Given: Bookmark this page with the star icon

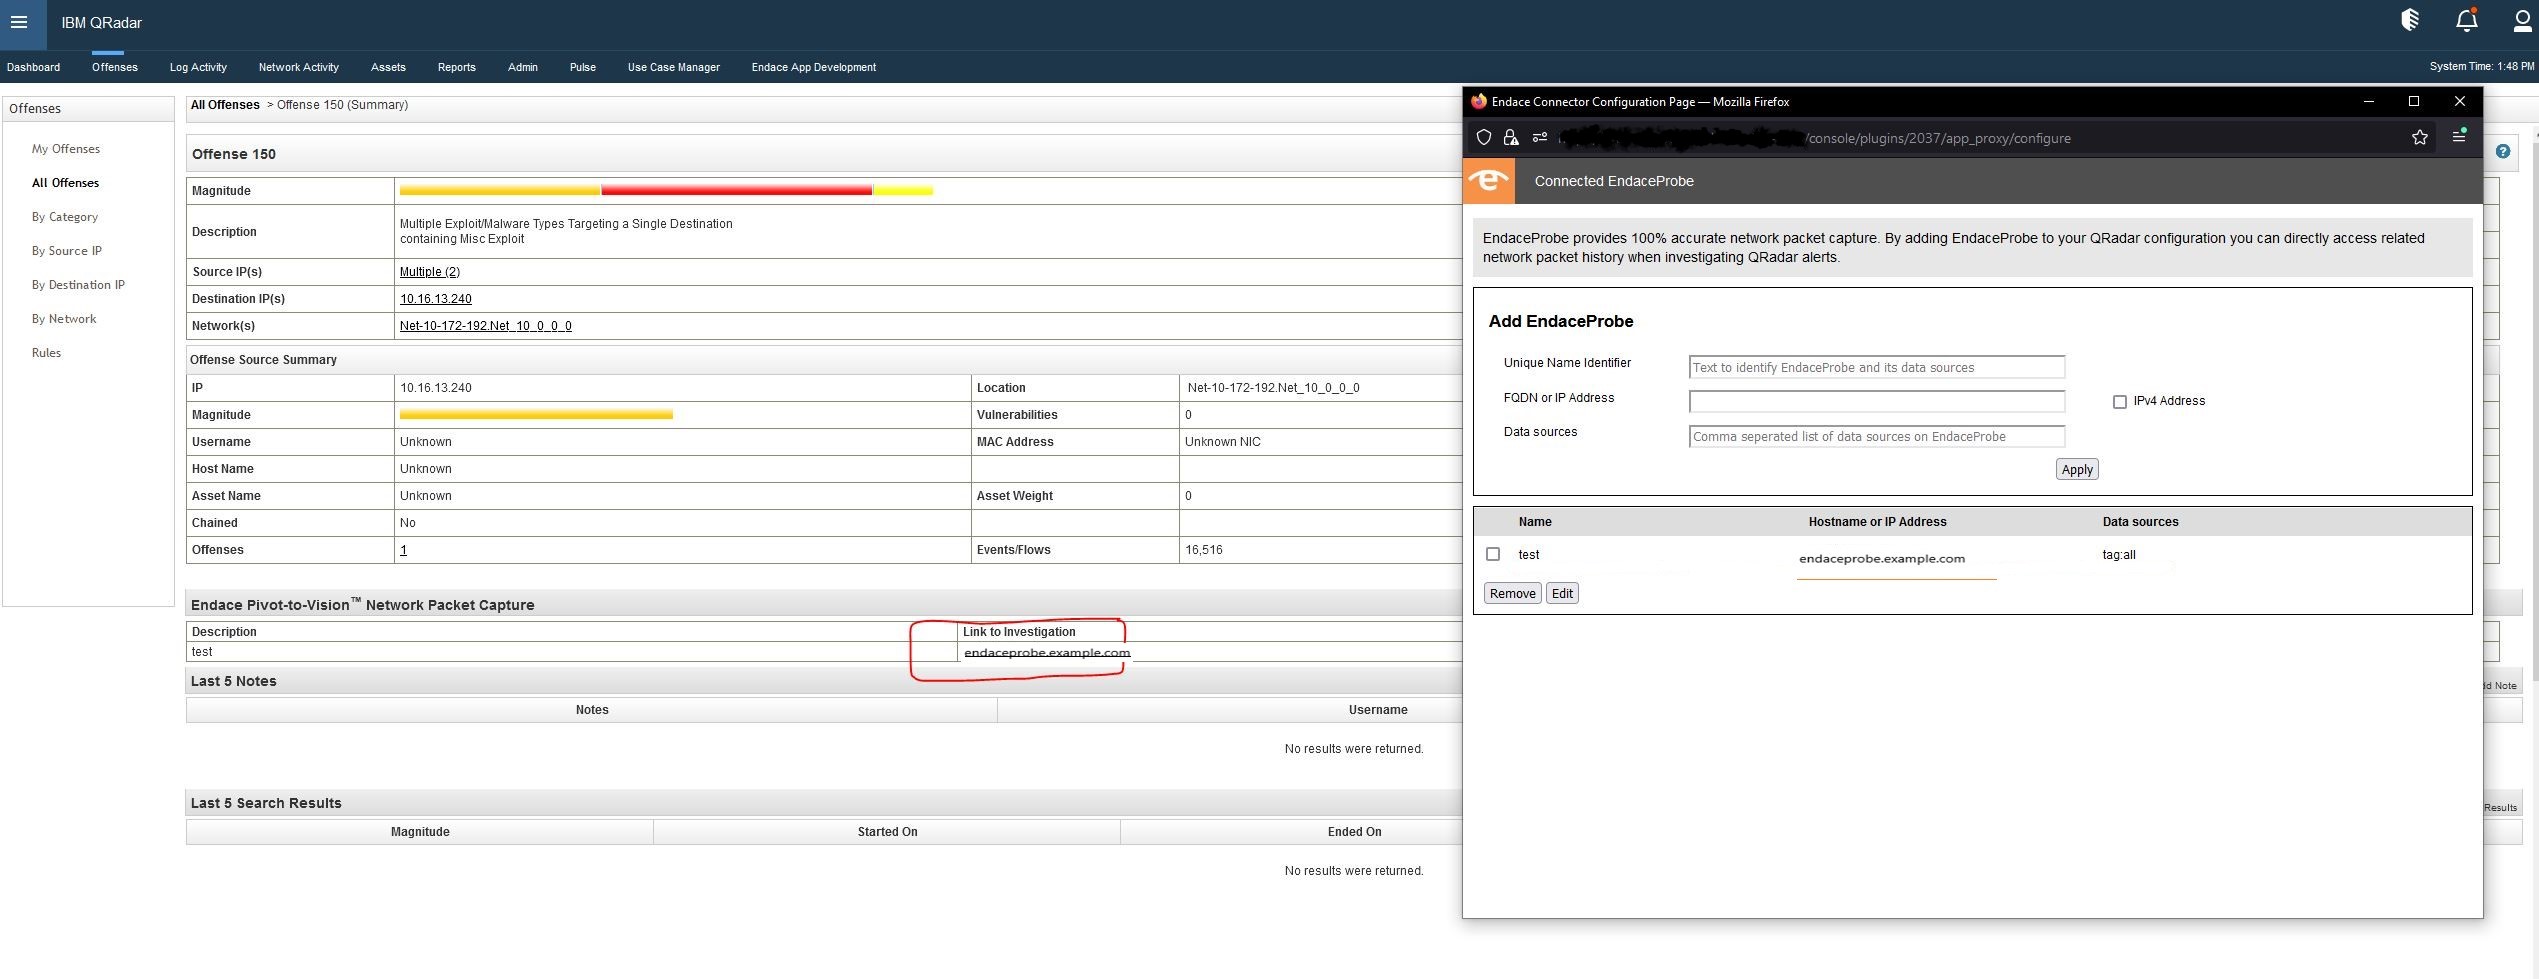Looking at the screenshot, I should [x=2419, y=138].
